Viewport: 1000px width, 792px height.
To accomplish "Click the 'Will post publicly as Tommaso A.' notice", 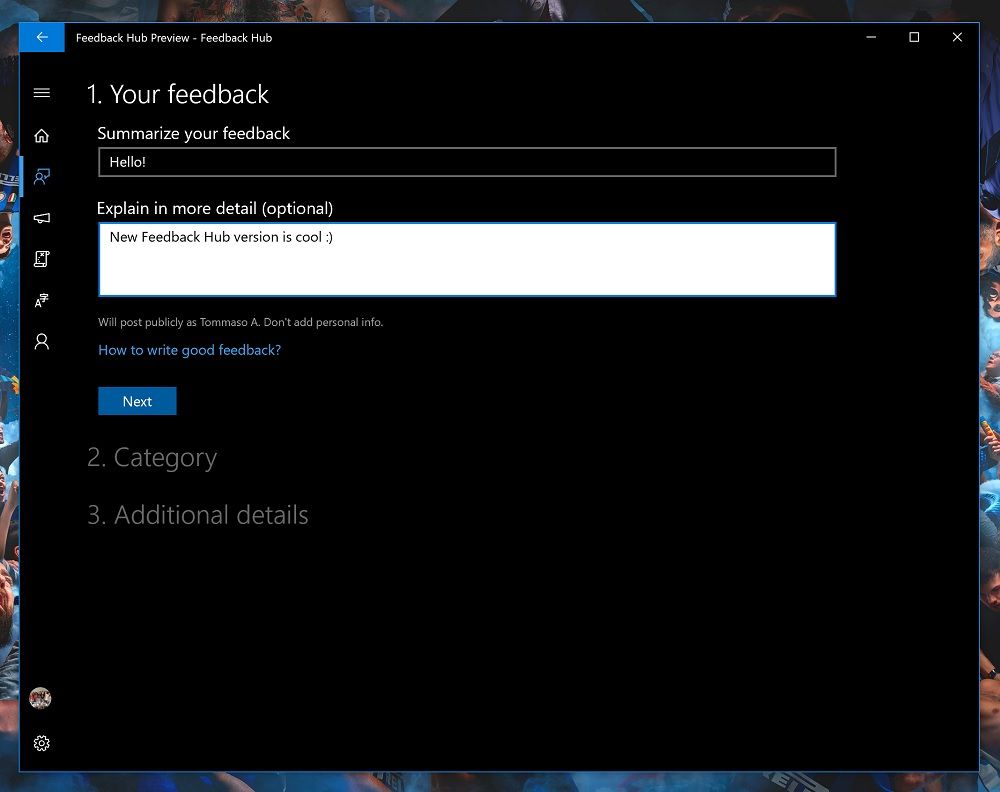I will [240, 322].
